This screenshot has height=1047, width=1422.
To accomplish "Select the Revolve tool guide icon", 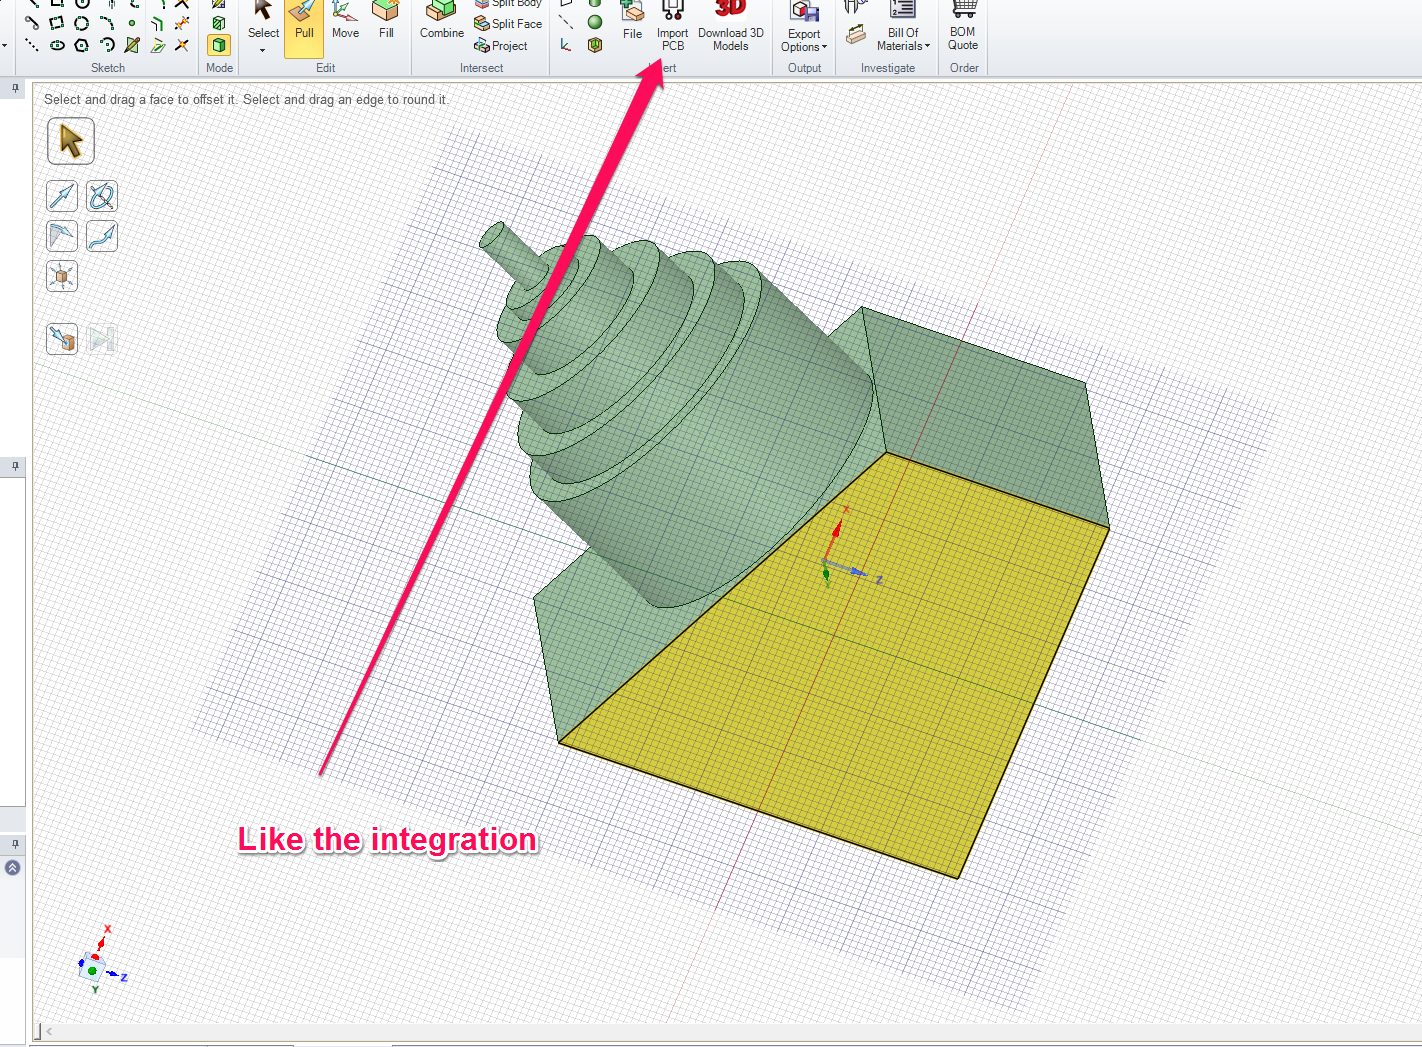I will [x=102, y=197].
